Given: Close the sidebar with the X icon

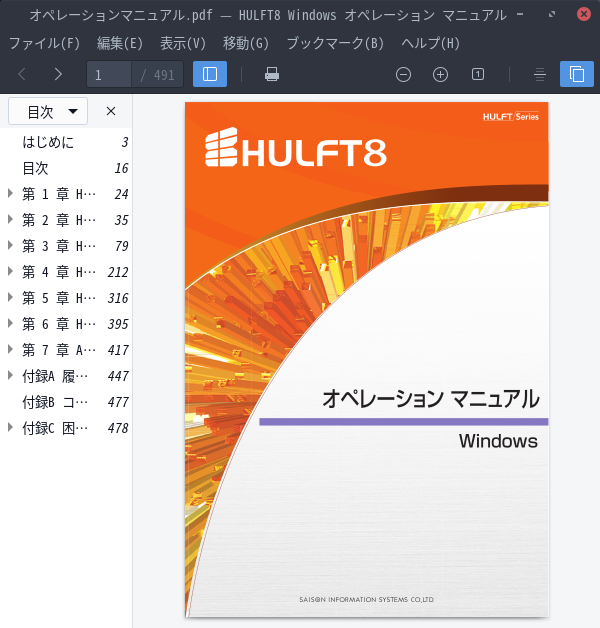Looking at the screenshot, I should (x=111, y=111).
